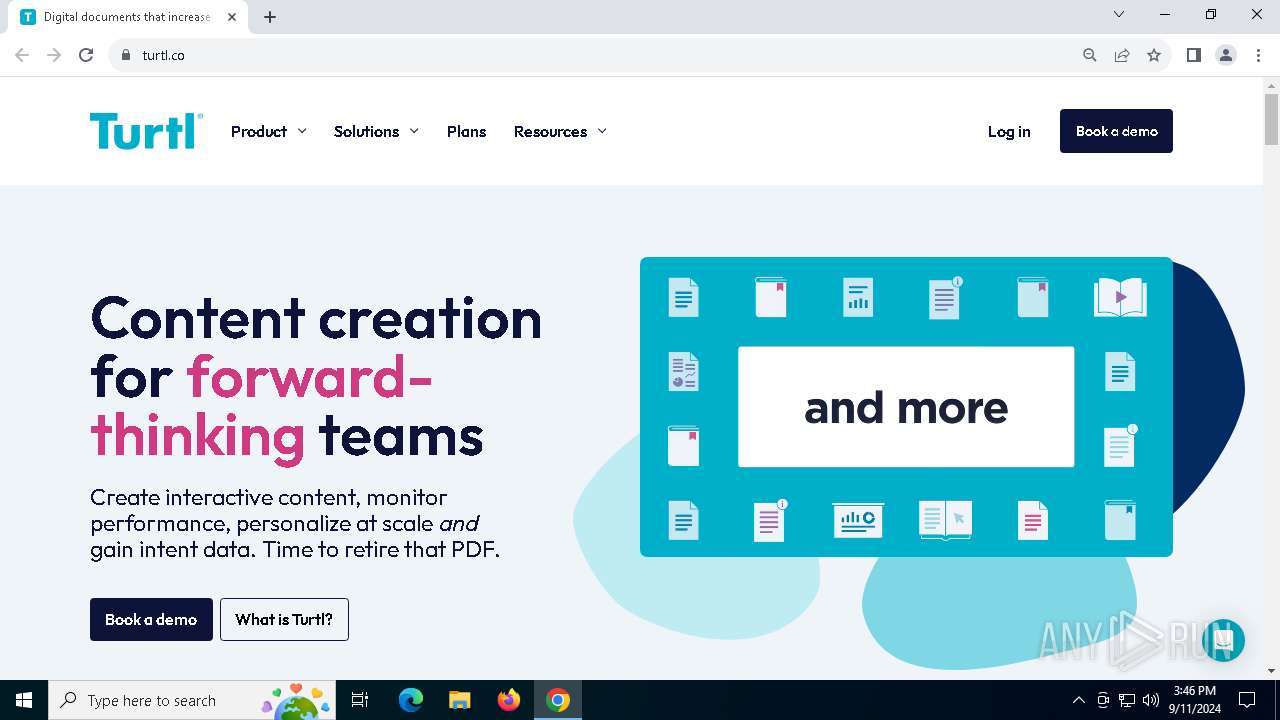The image size is (1280, 720).
Task: Expand the Product menu
Action: tap(268, 131)
